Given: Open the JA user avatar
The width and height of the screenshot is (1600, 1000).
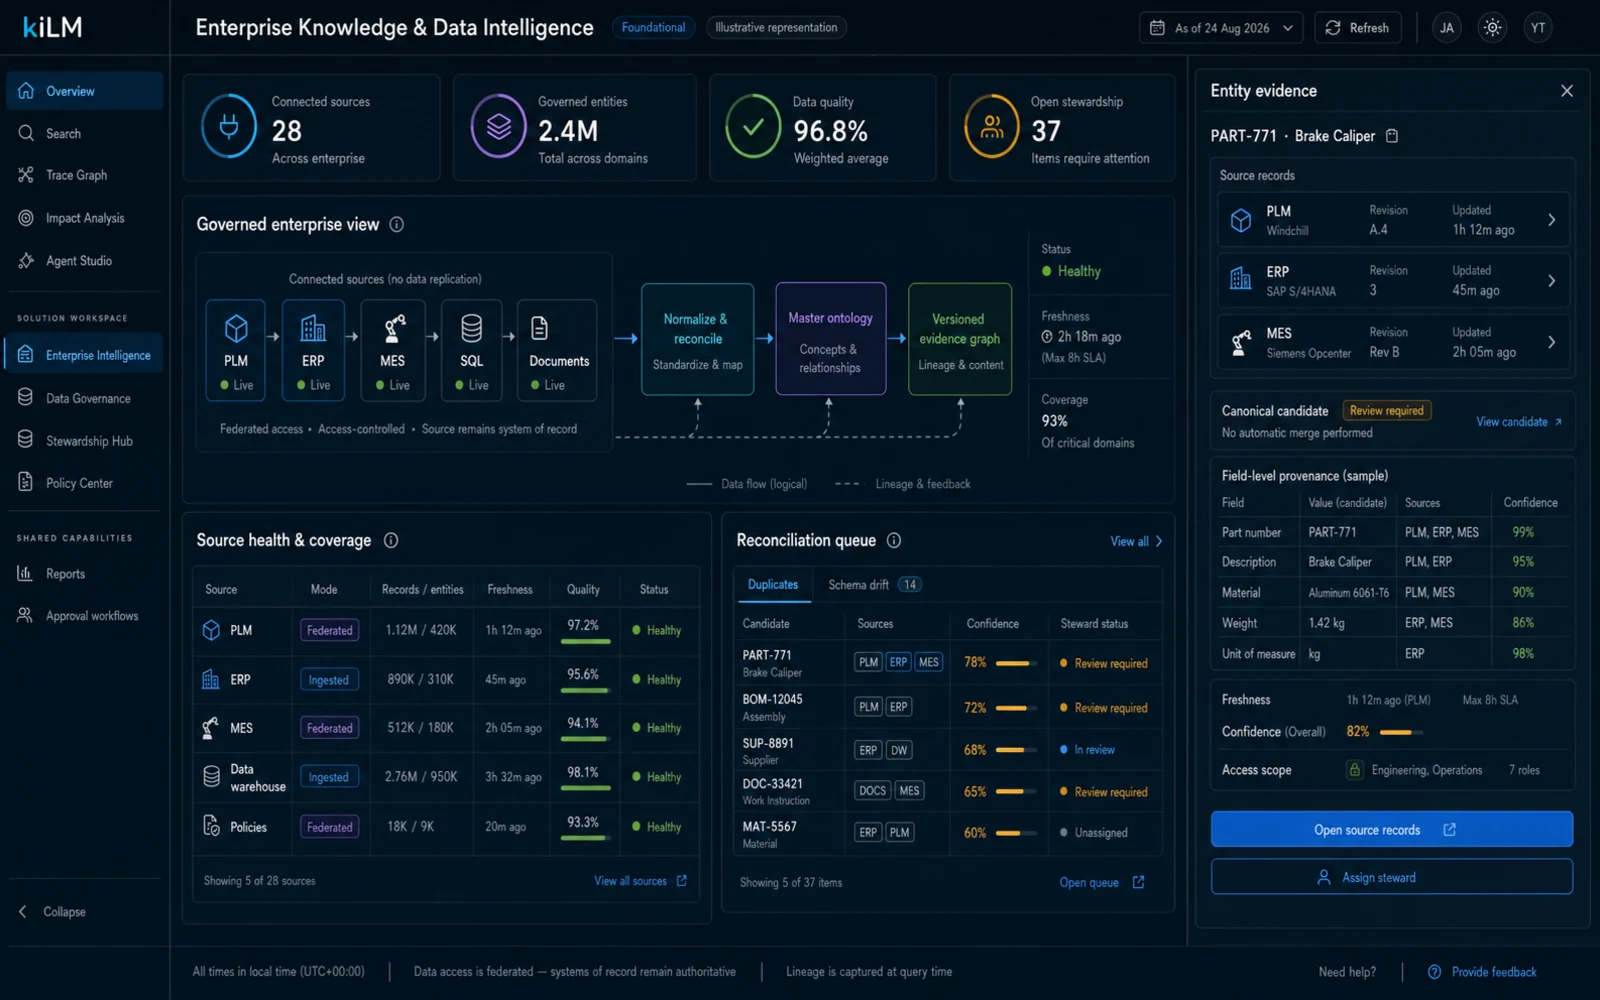Looking at the screenshot, I should [x=1446, y=28].
